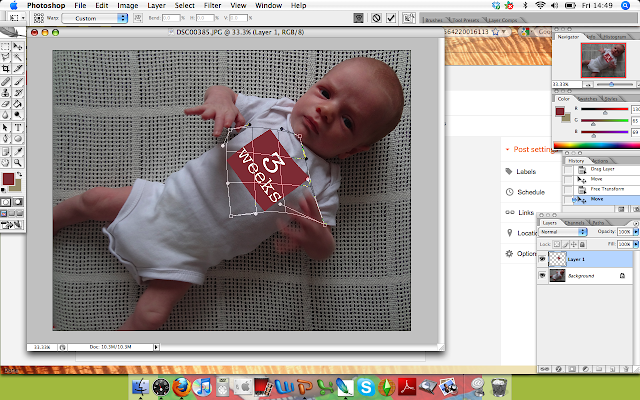Open the Filter menu

212,5
